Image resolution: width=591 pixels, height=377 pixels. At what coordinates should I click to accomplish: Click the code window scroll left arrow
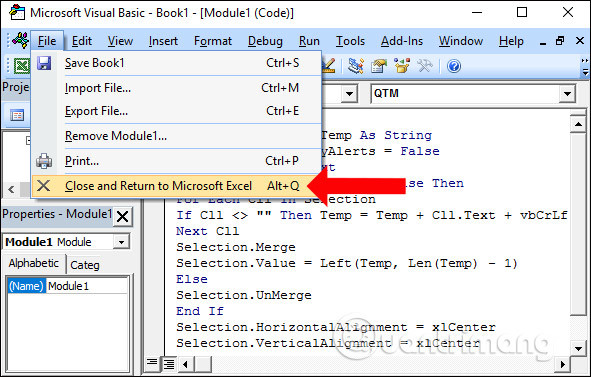tap(185, 364)
